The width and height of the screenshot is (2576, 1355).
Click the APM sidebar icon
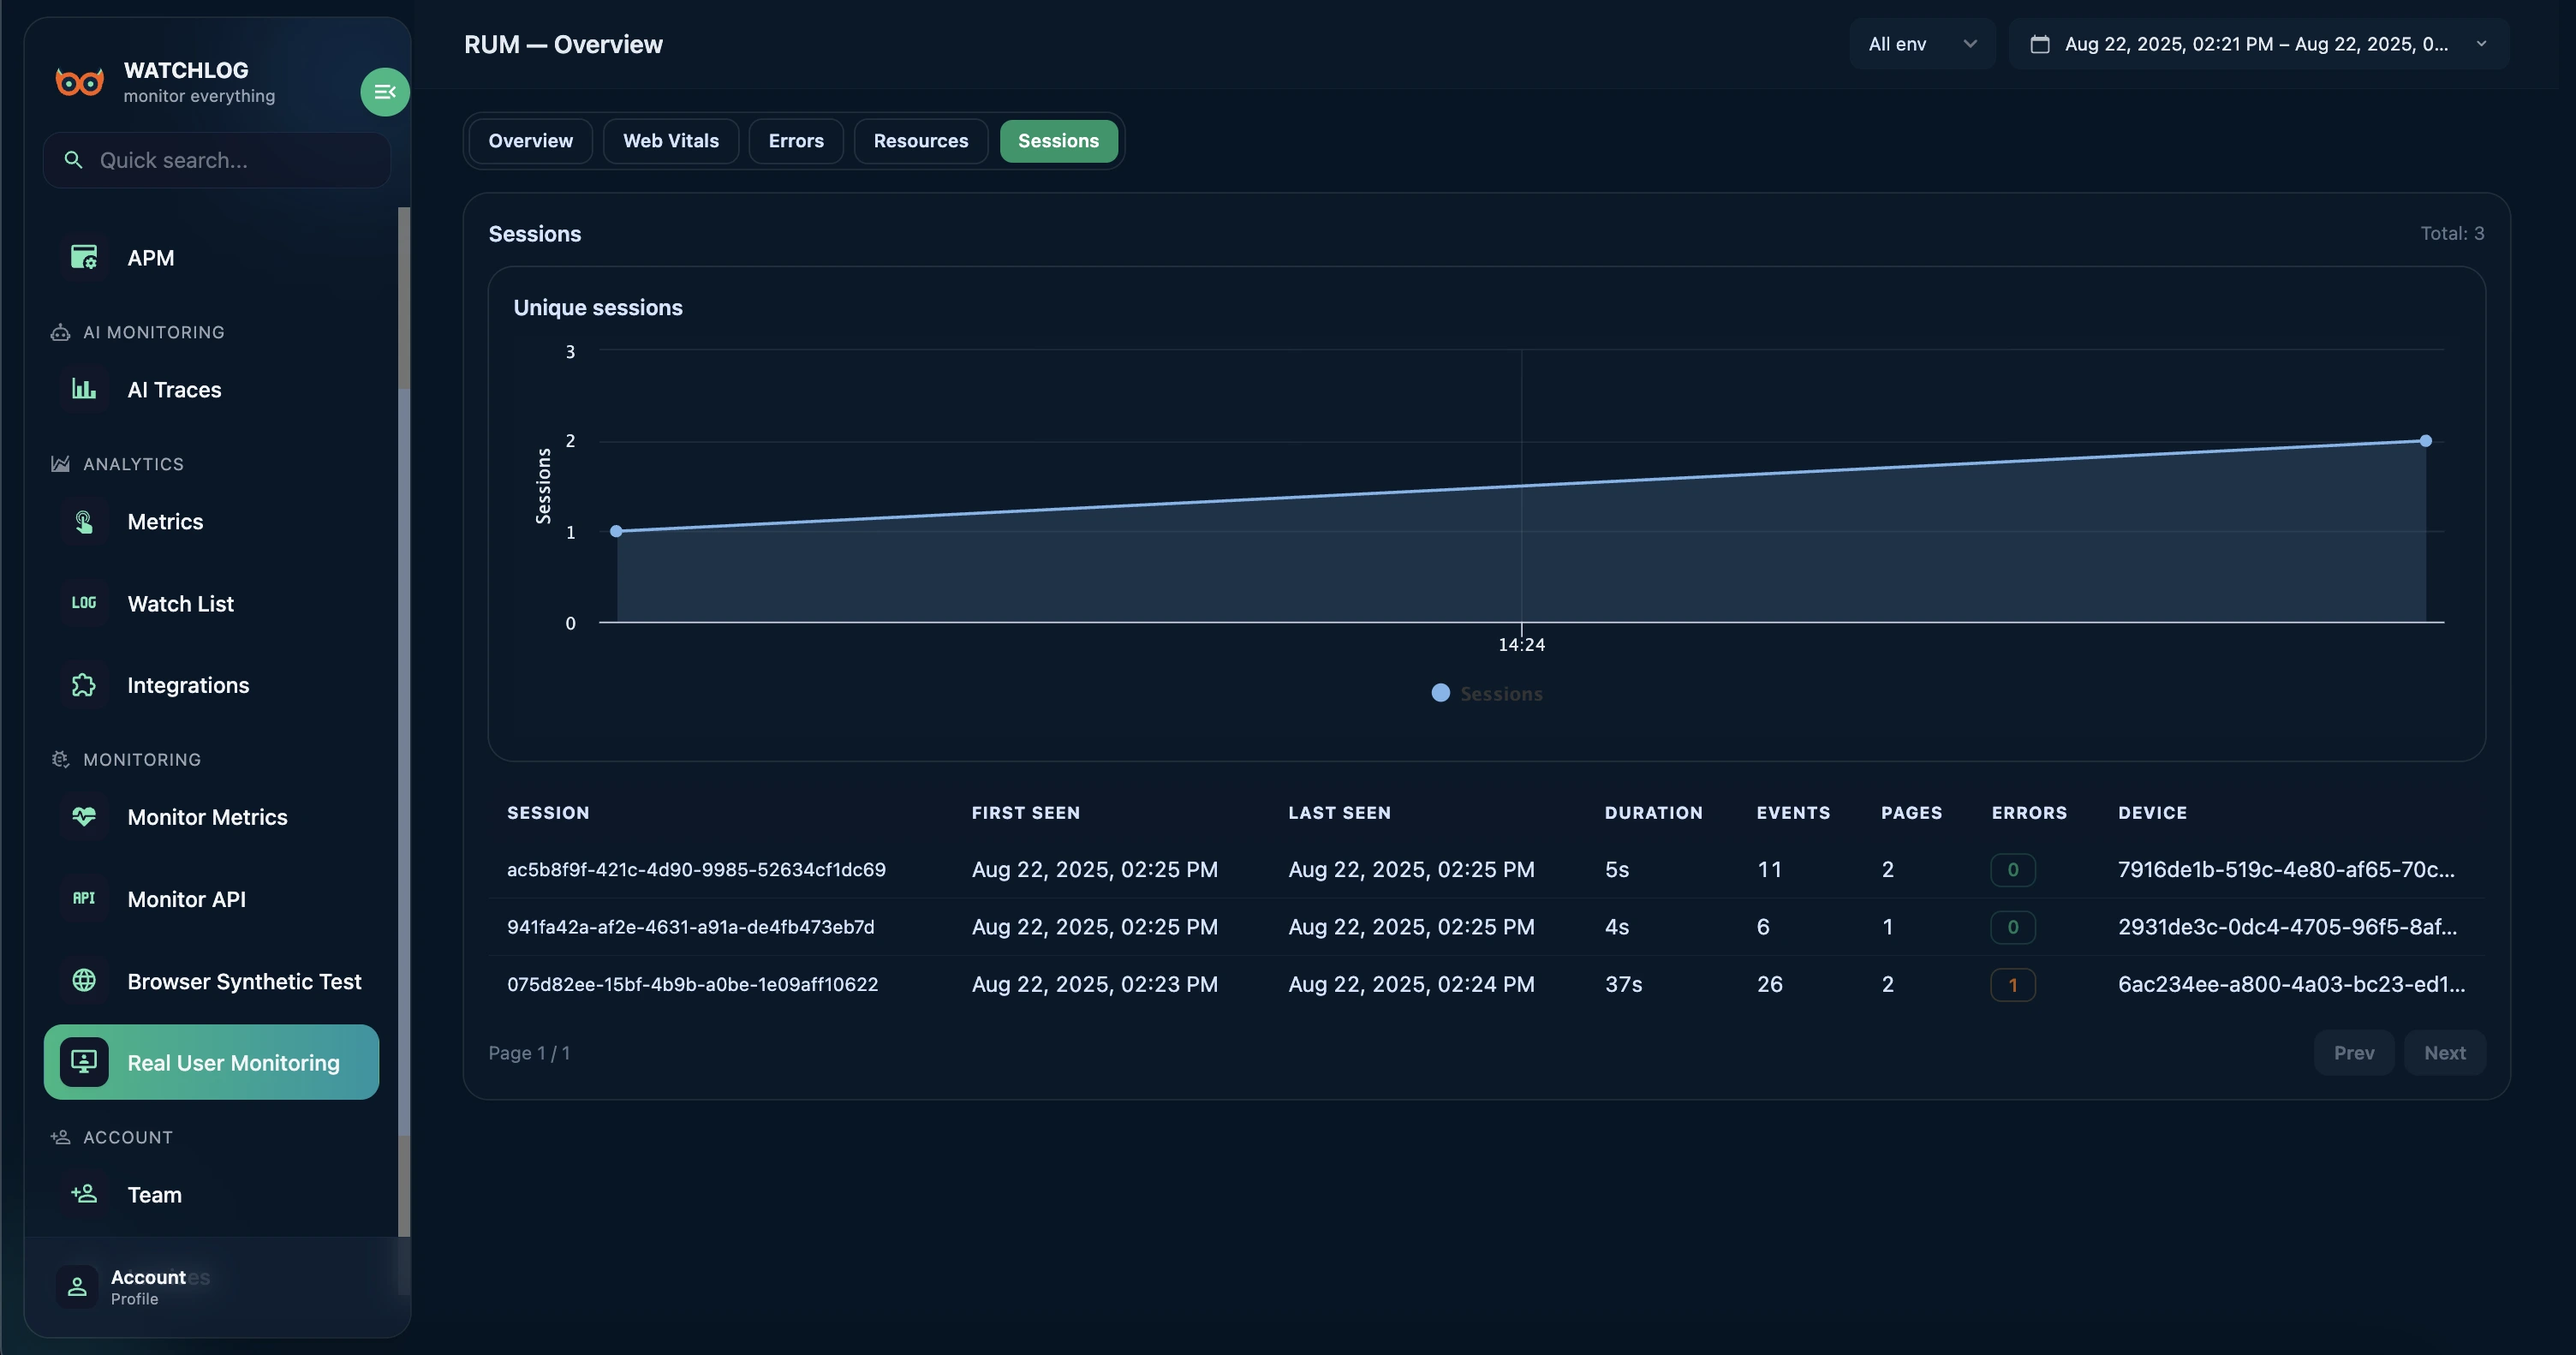pyautogui.click(x=84, y=258)
